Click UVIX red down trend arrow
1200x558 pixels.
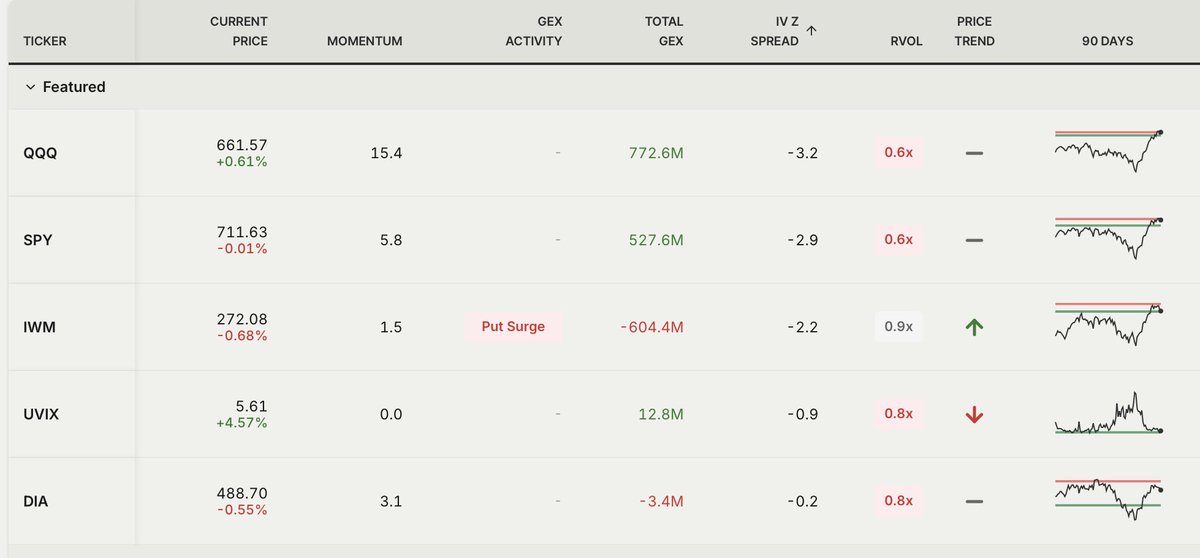click(x=974, y=414)
